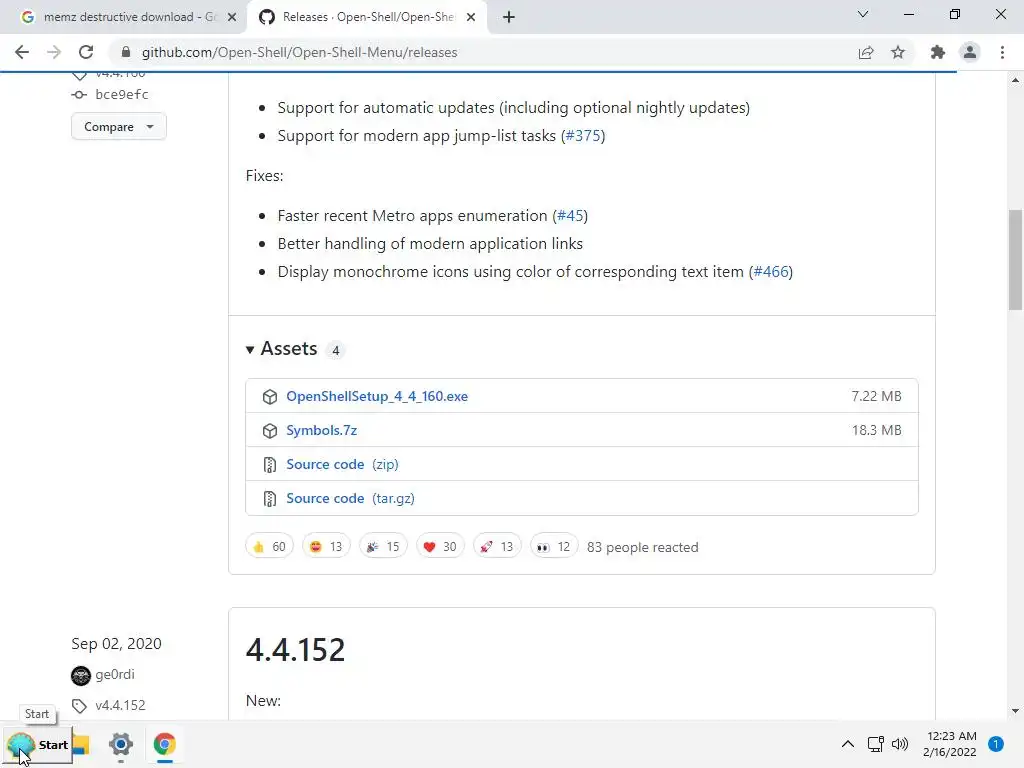Share this page using the share icon

point(866,52)
